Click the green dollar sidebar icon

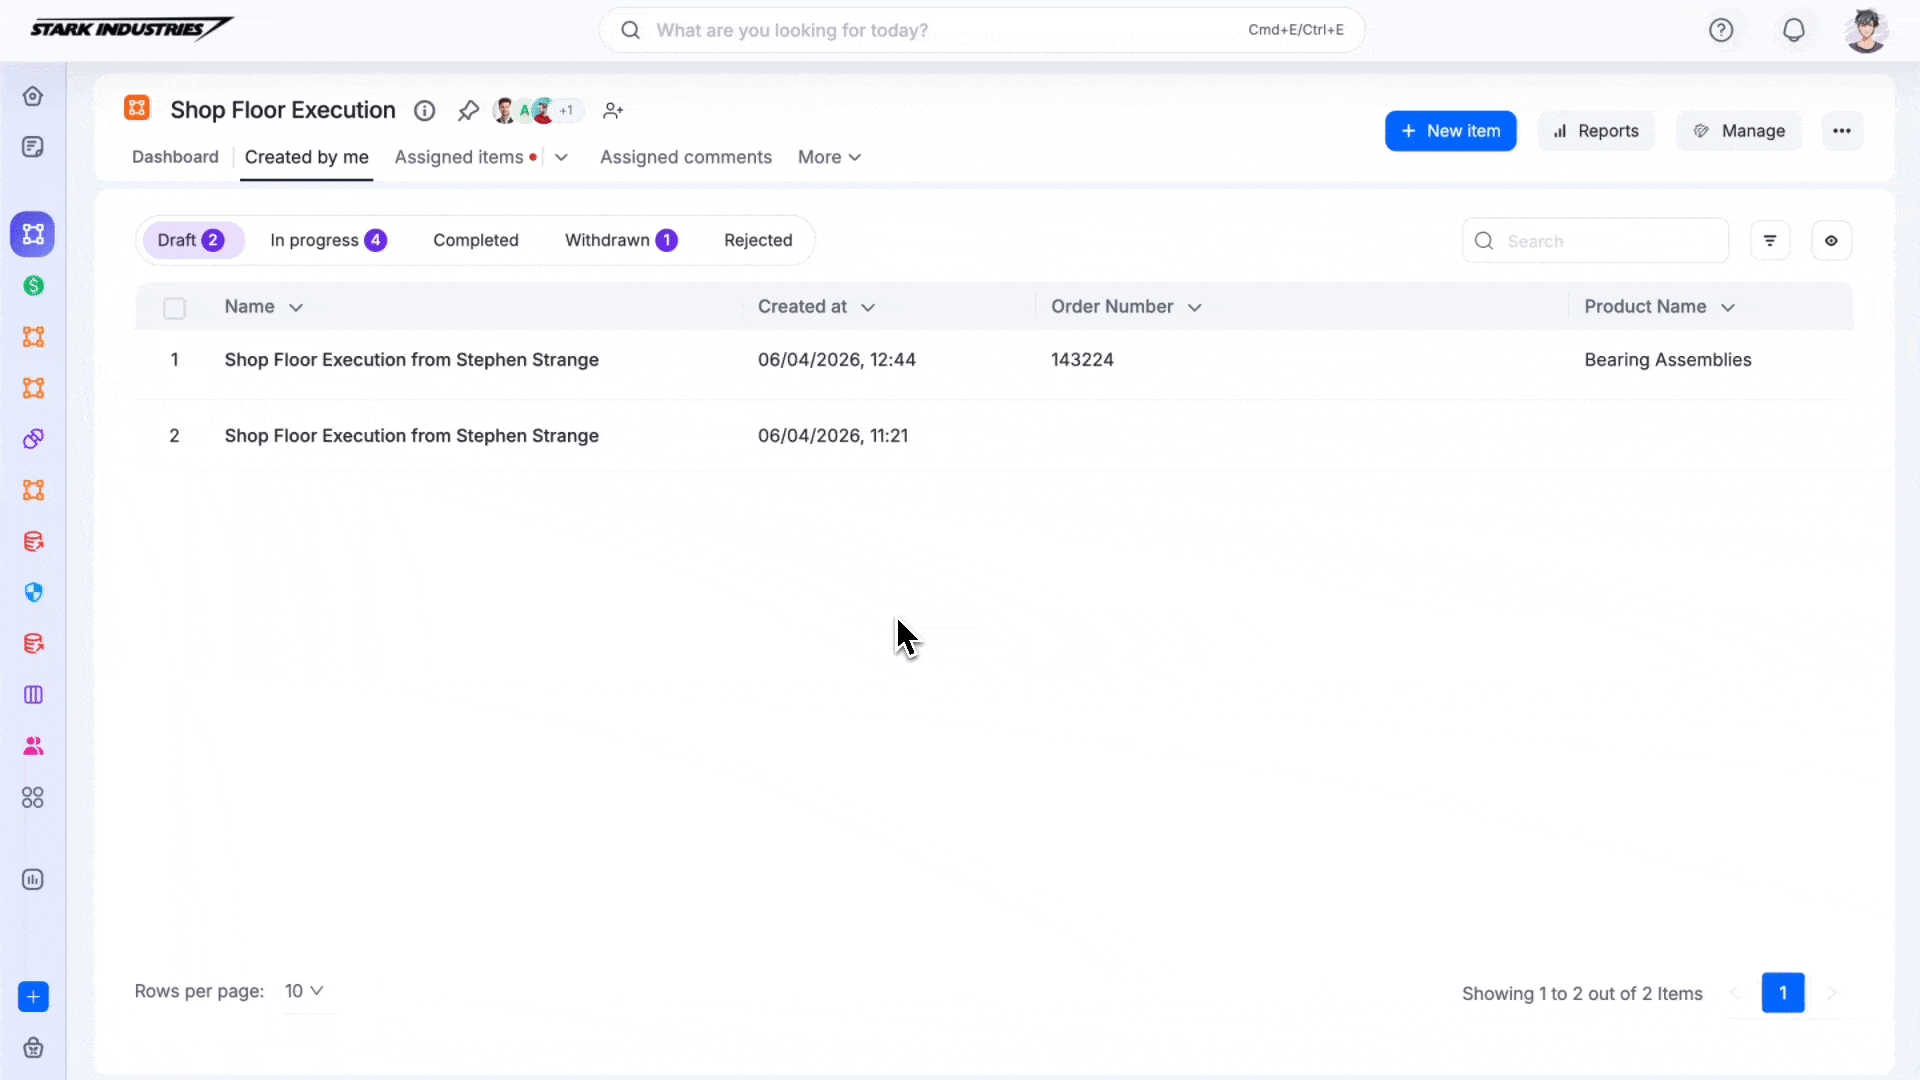click(33, 286)
